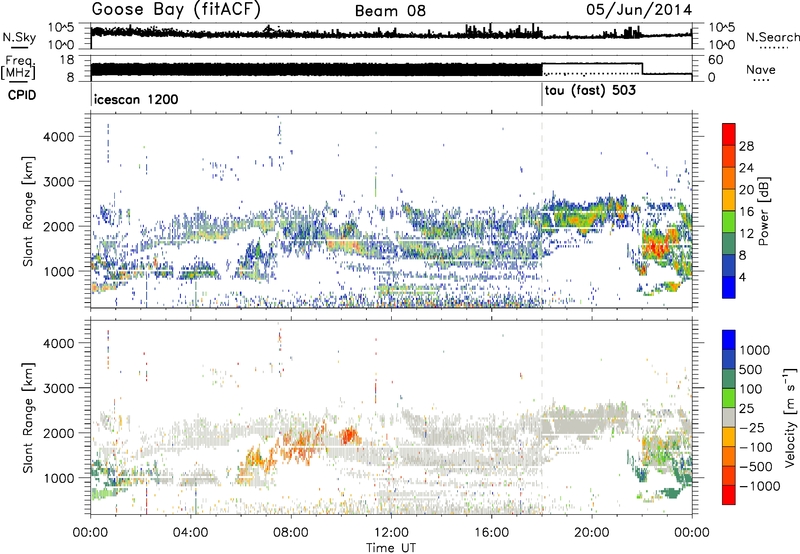Click the 'Slant Range [km]' label of the power panel

28,211
